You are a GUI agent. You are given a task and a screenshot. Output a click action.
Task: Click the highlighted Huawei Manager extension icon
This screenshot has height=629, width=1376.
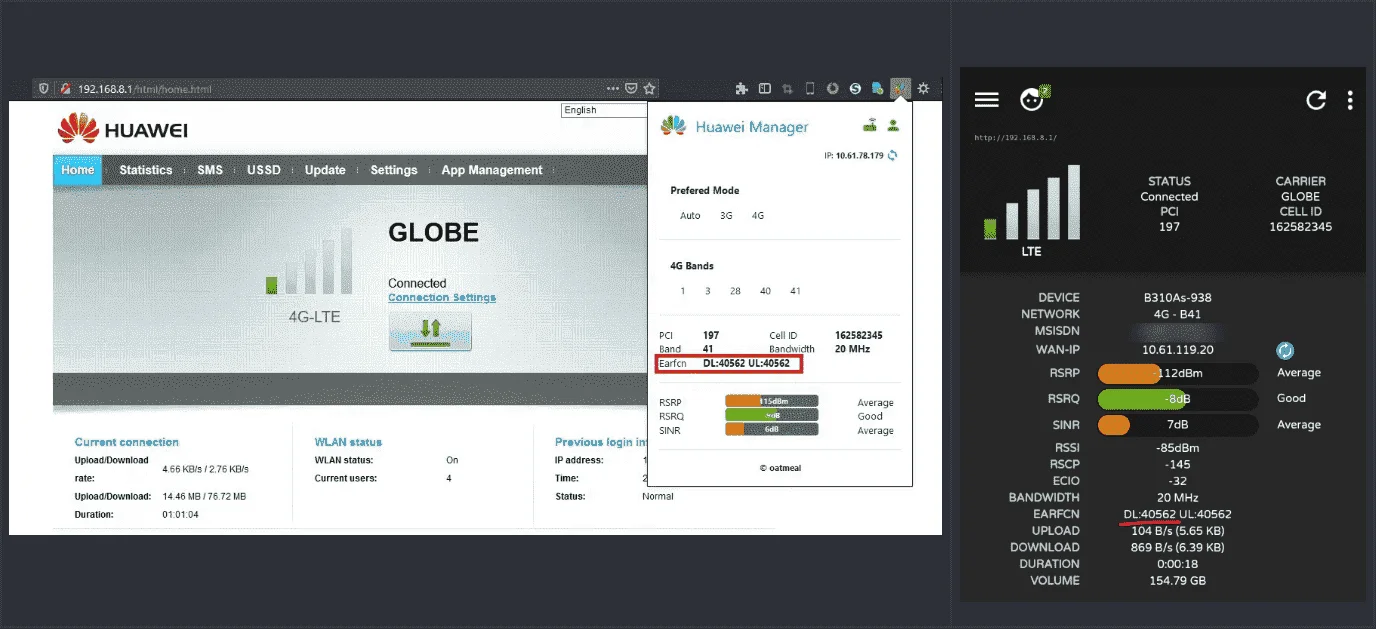pos(901,88)
